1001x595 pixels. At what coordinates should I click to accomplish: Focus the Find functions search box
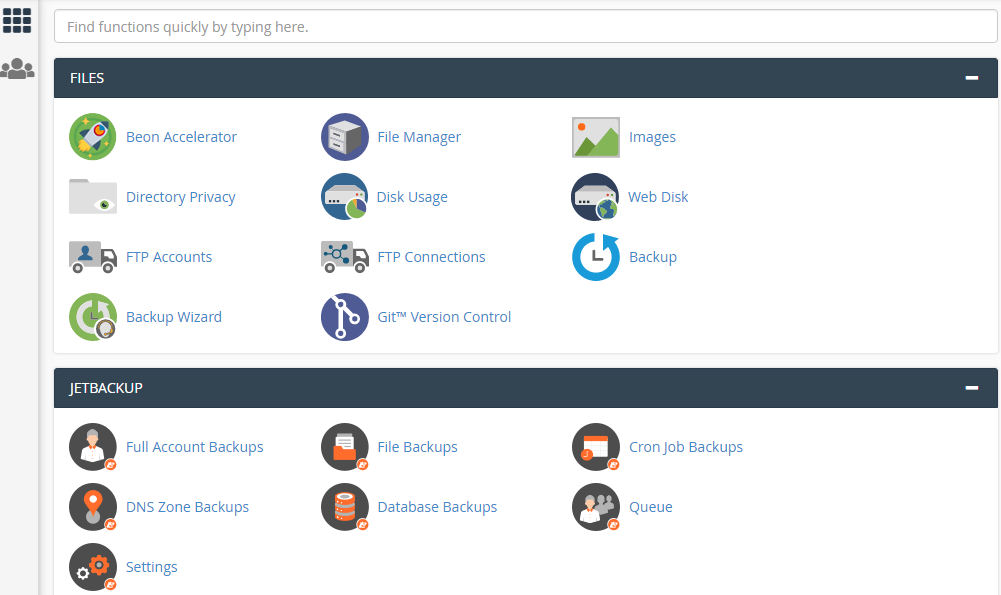tap(525, 26)
